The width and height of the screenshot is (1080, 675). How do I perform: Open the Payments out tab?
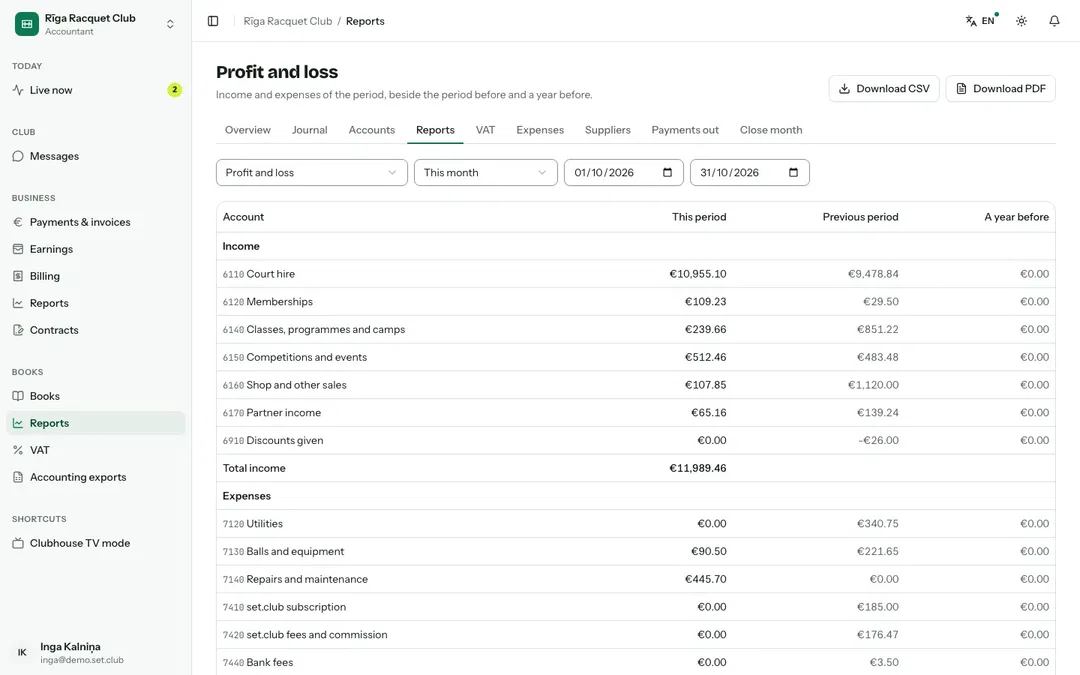tap(685, 130)
